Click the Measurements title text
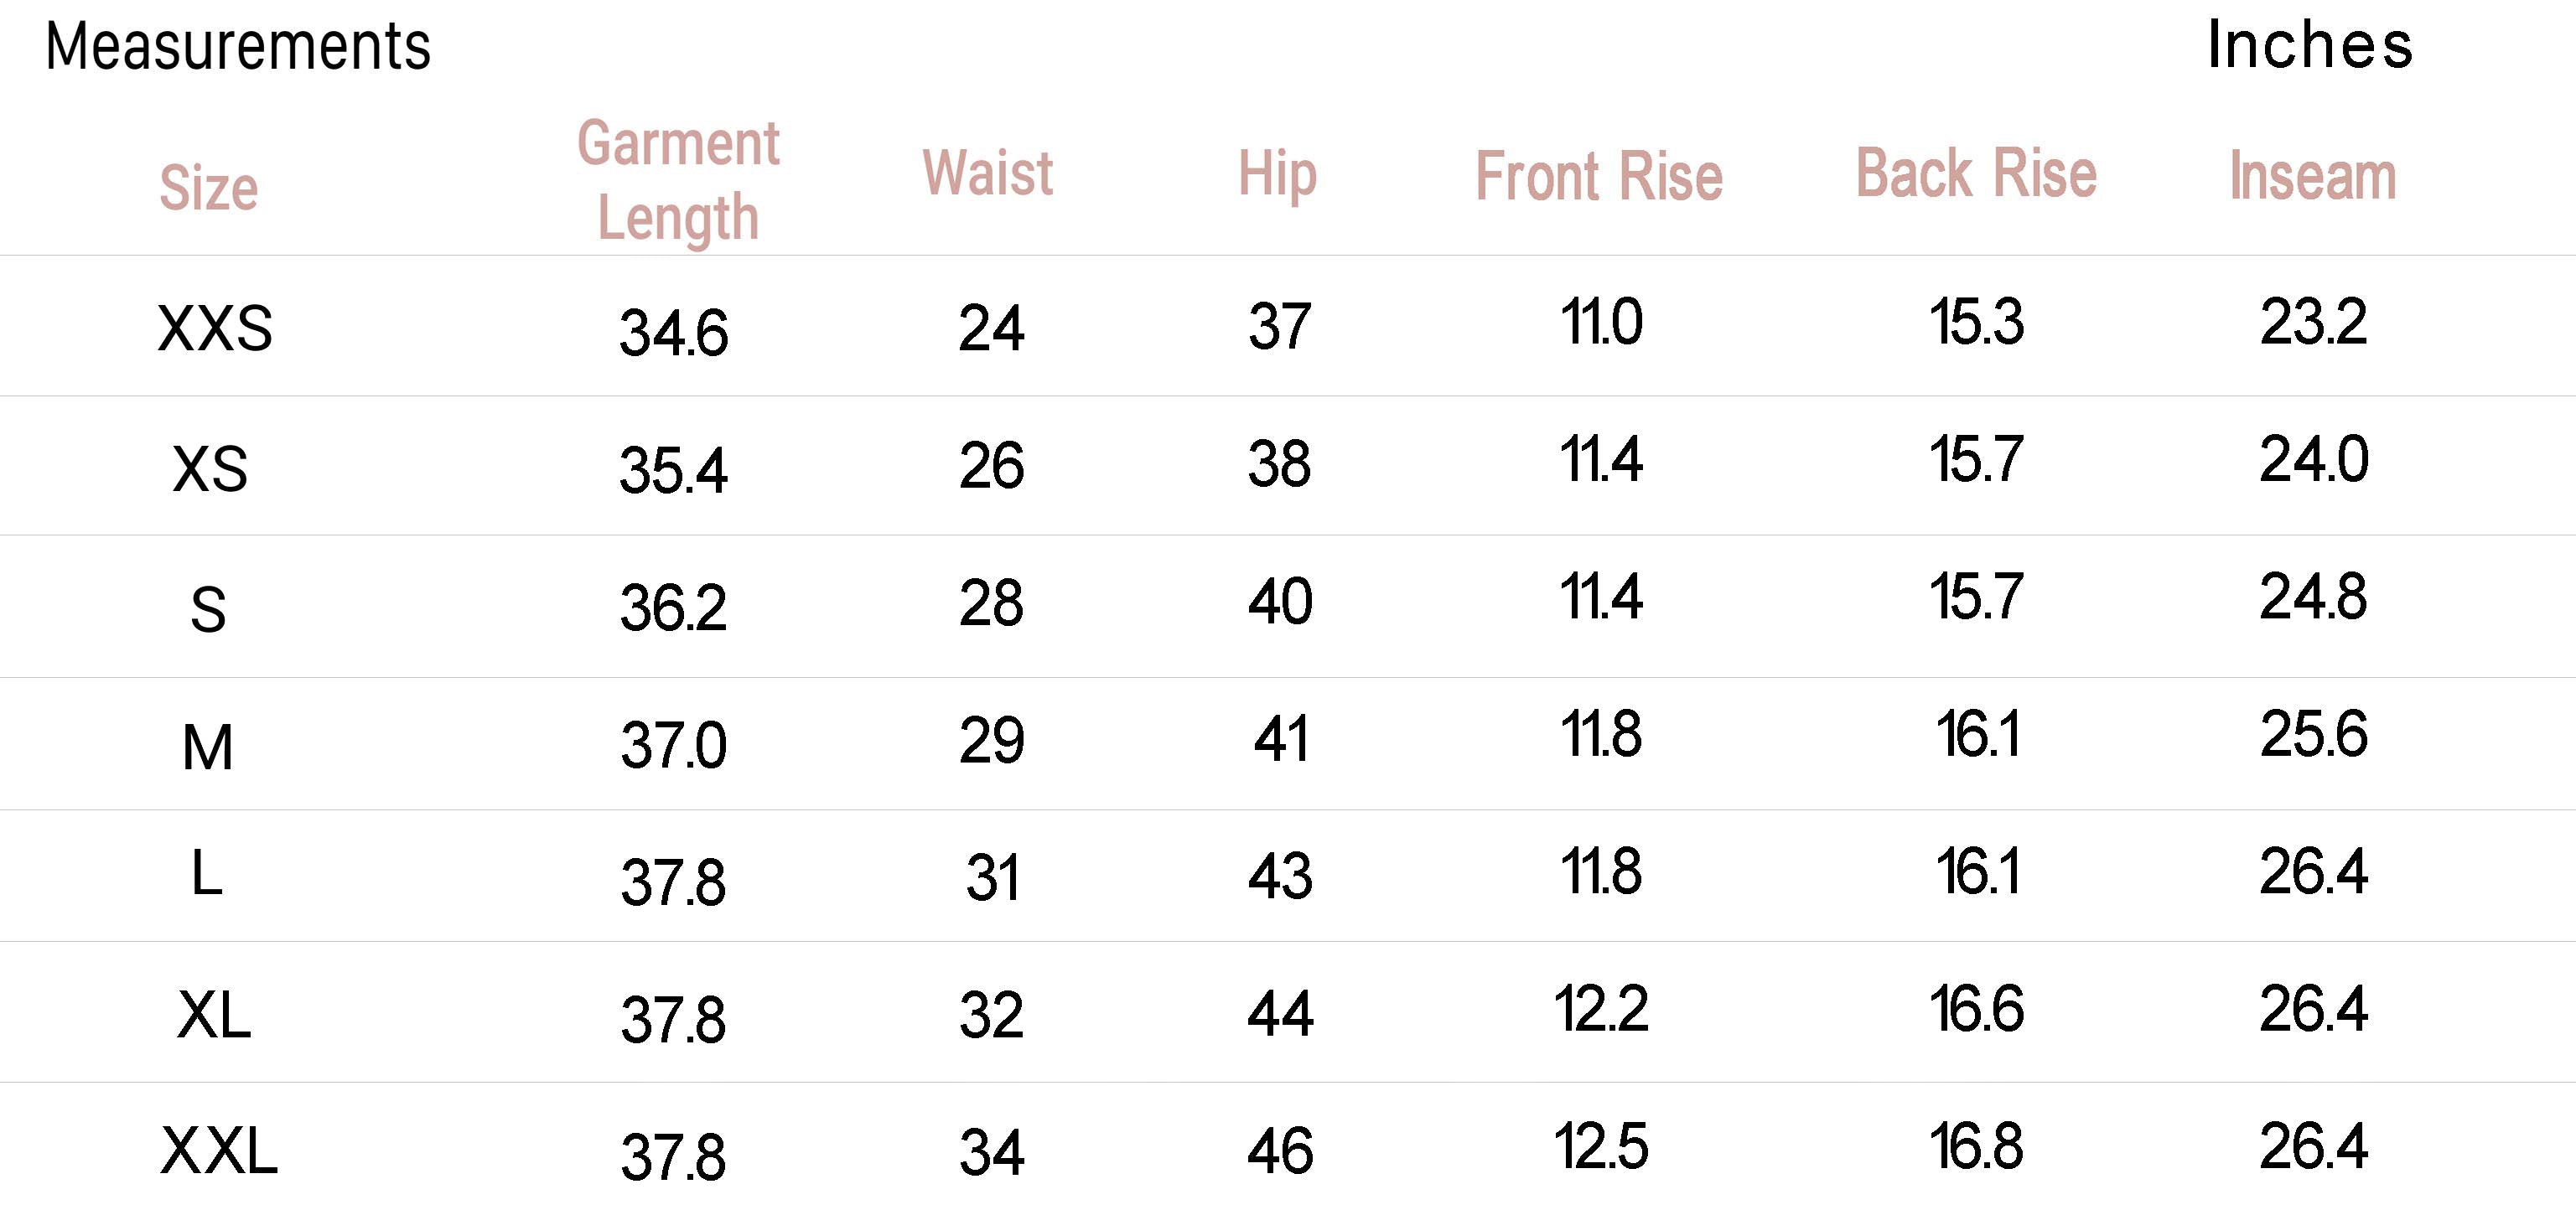Viewport: 2576px width, 1210px height. click(238, 46)
